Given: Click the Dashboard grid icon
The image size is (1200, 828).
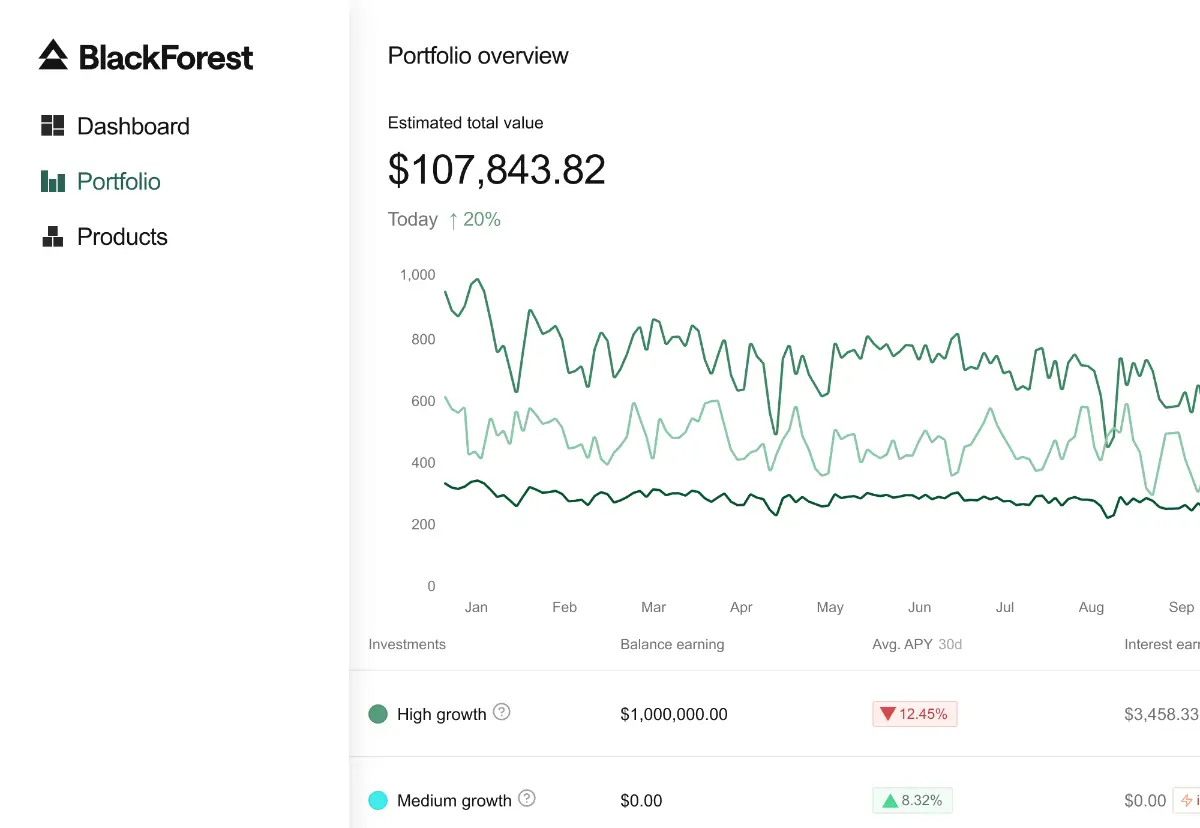Looking at the screenshot, I should (x=52, y=126).
